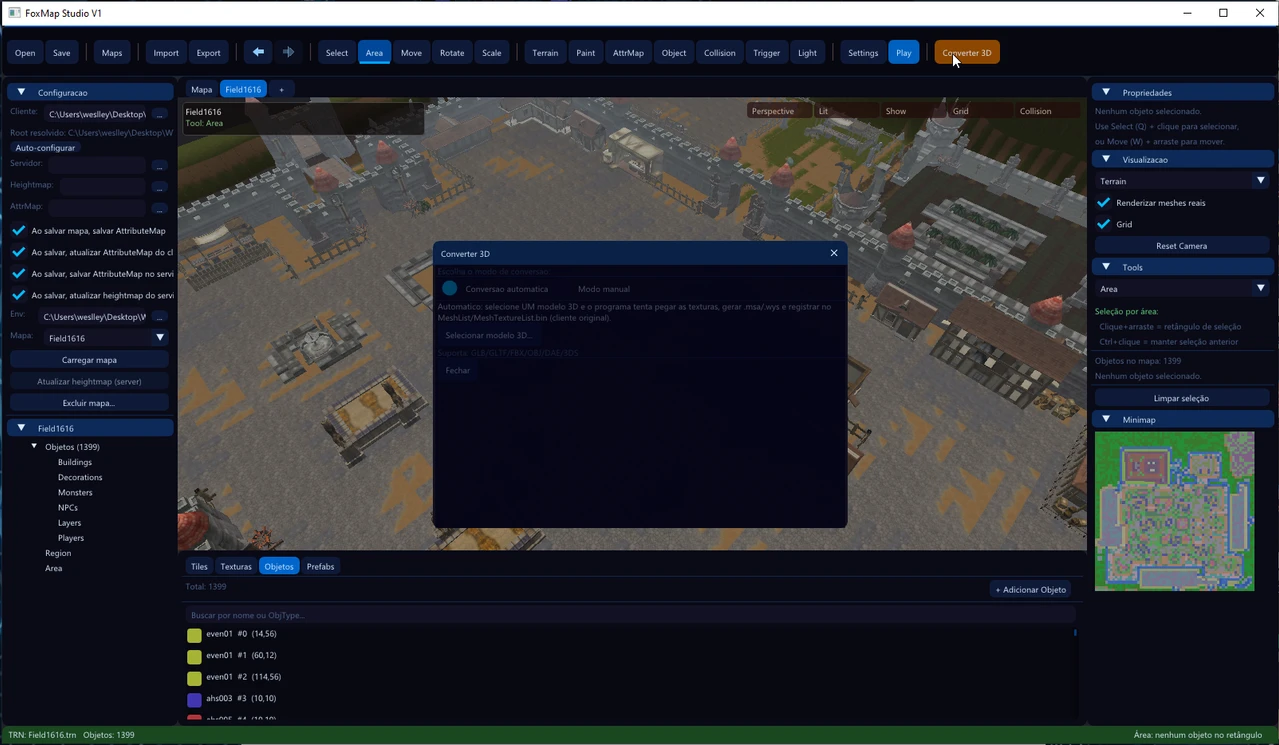Click the 'Buscar por nome ou ObjType' search field

click(x=630, y=615)
